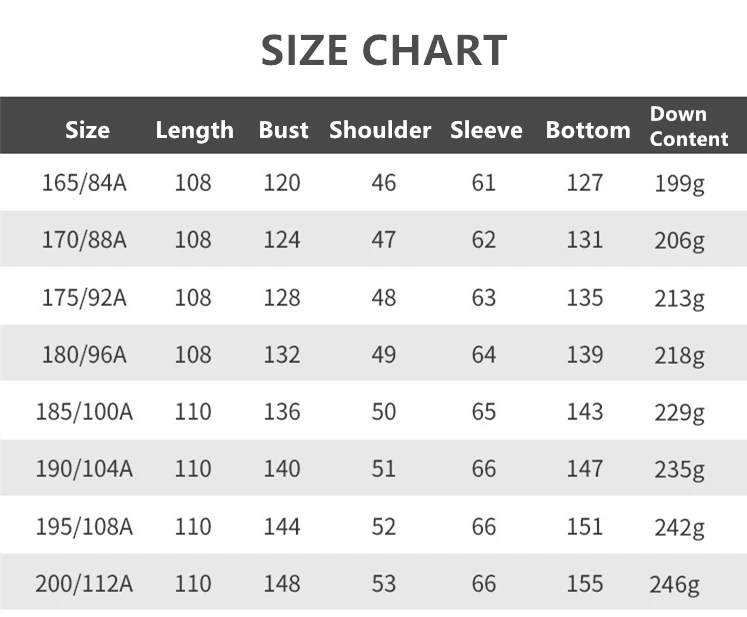Select the 246g down content value
Image resolution: width=747 pixels, height=617 pixels.
point(675,584)
